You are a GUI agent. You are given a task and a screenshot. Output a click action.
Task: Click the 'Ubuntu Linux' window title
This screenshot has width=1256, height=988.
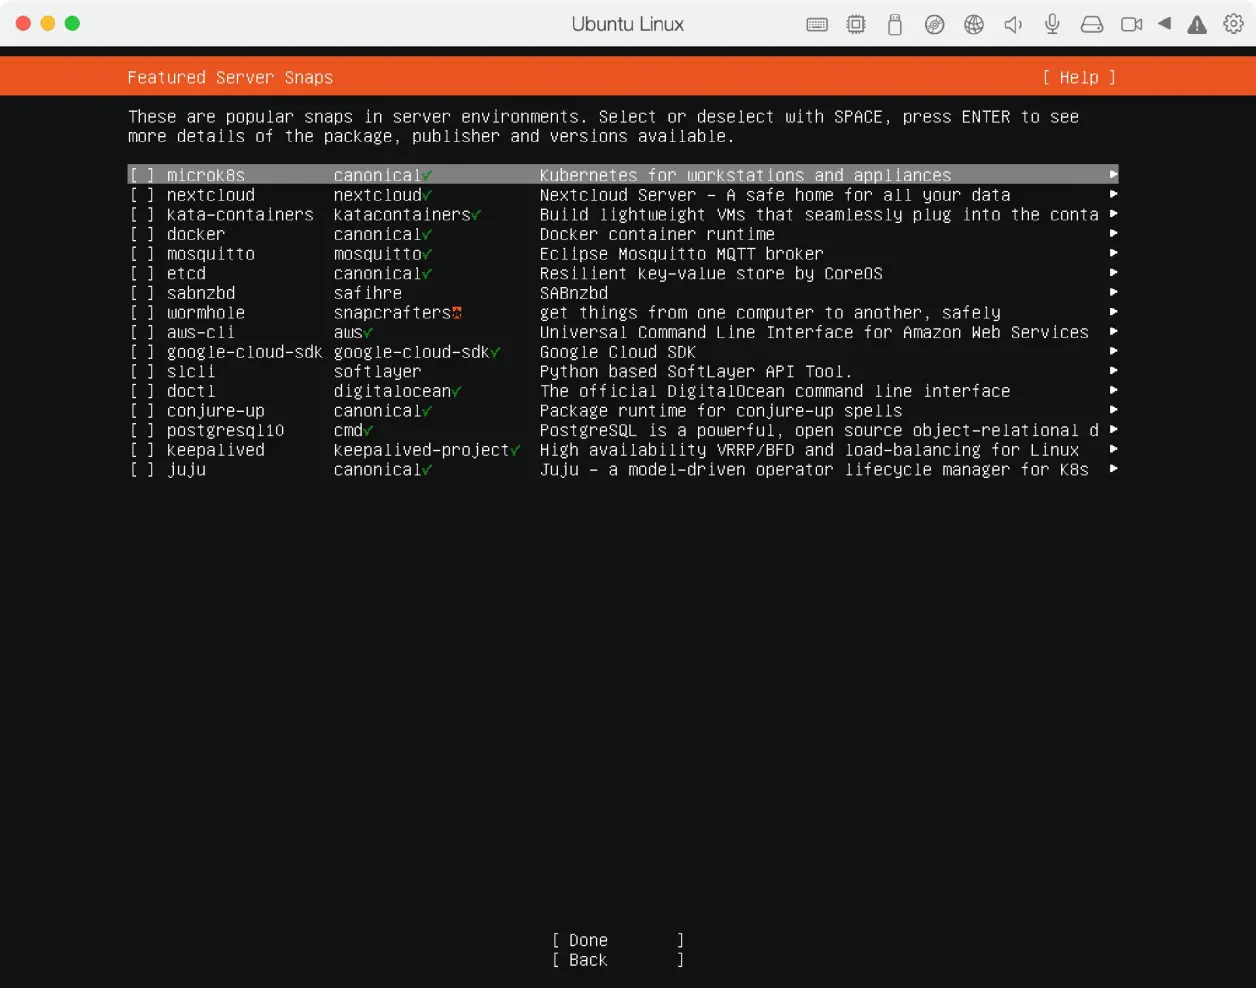[x=628, y=24]
